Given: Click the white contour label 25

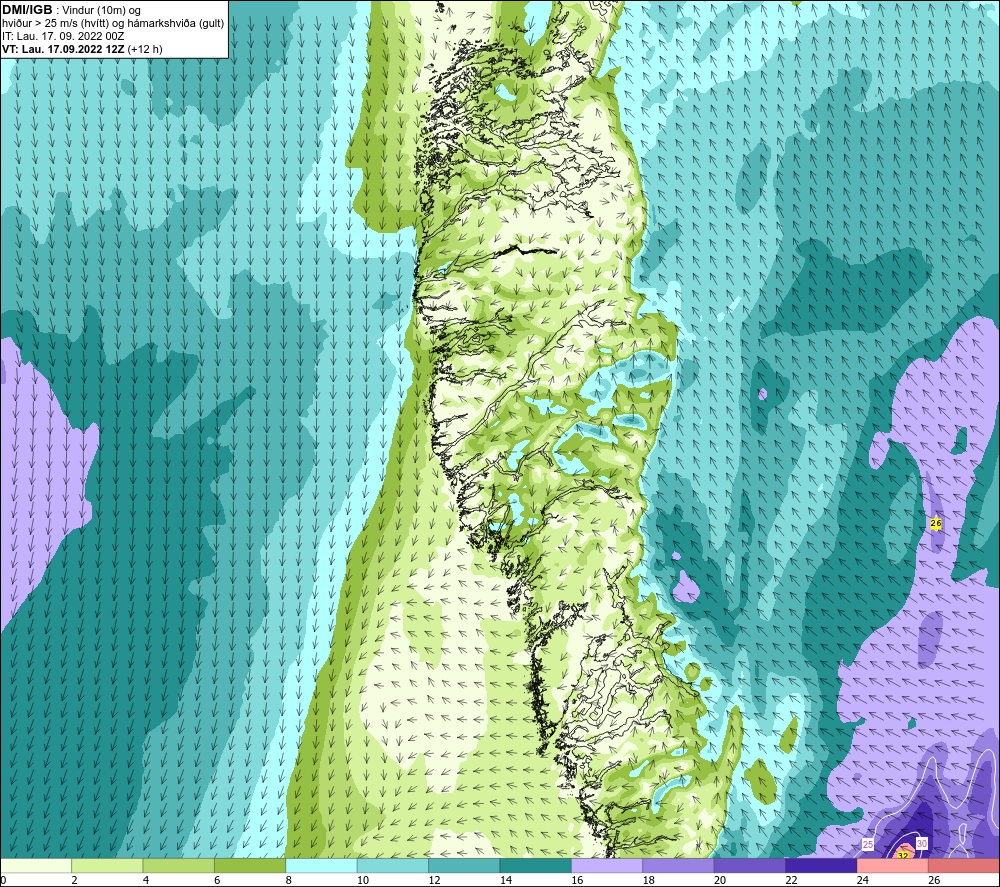Looking at the screenshot, I should click(867, 844).
